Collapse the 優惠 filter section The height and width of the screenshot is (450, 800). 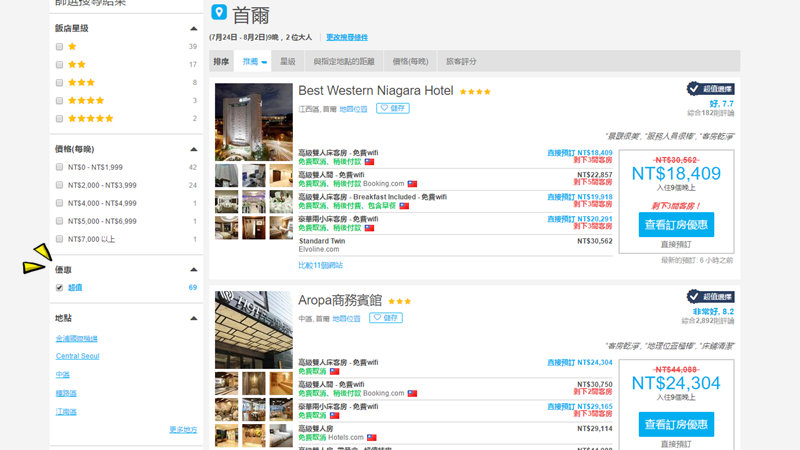tap(193, 269)
